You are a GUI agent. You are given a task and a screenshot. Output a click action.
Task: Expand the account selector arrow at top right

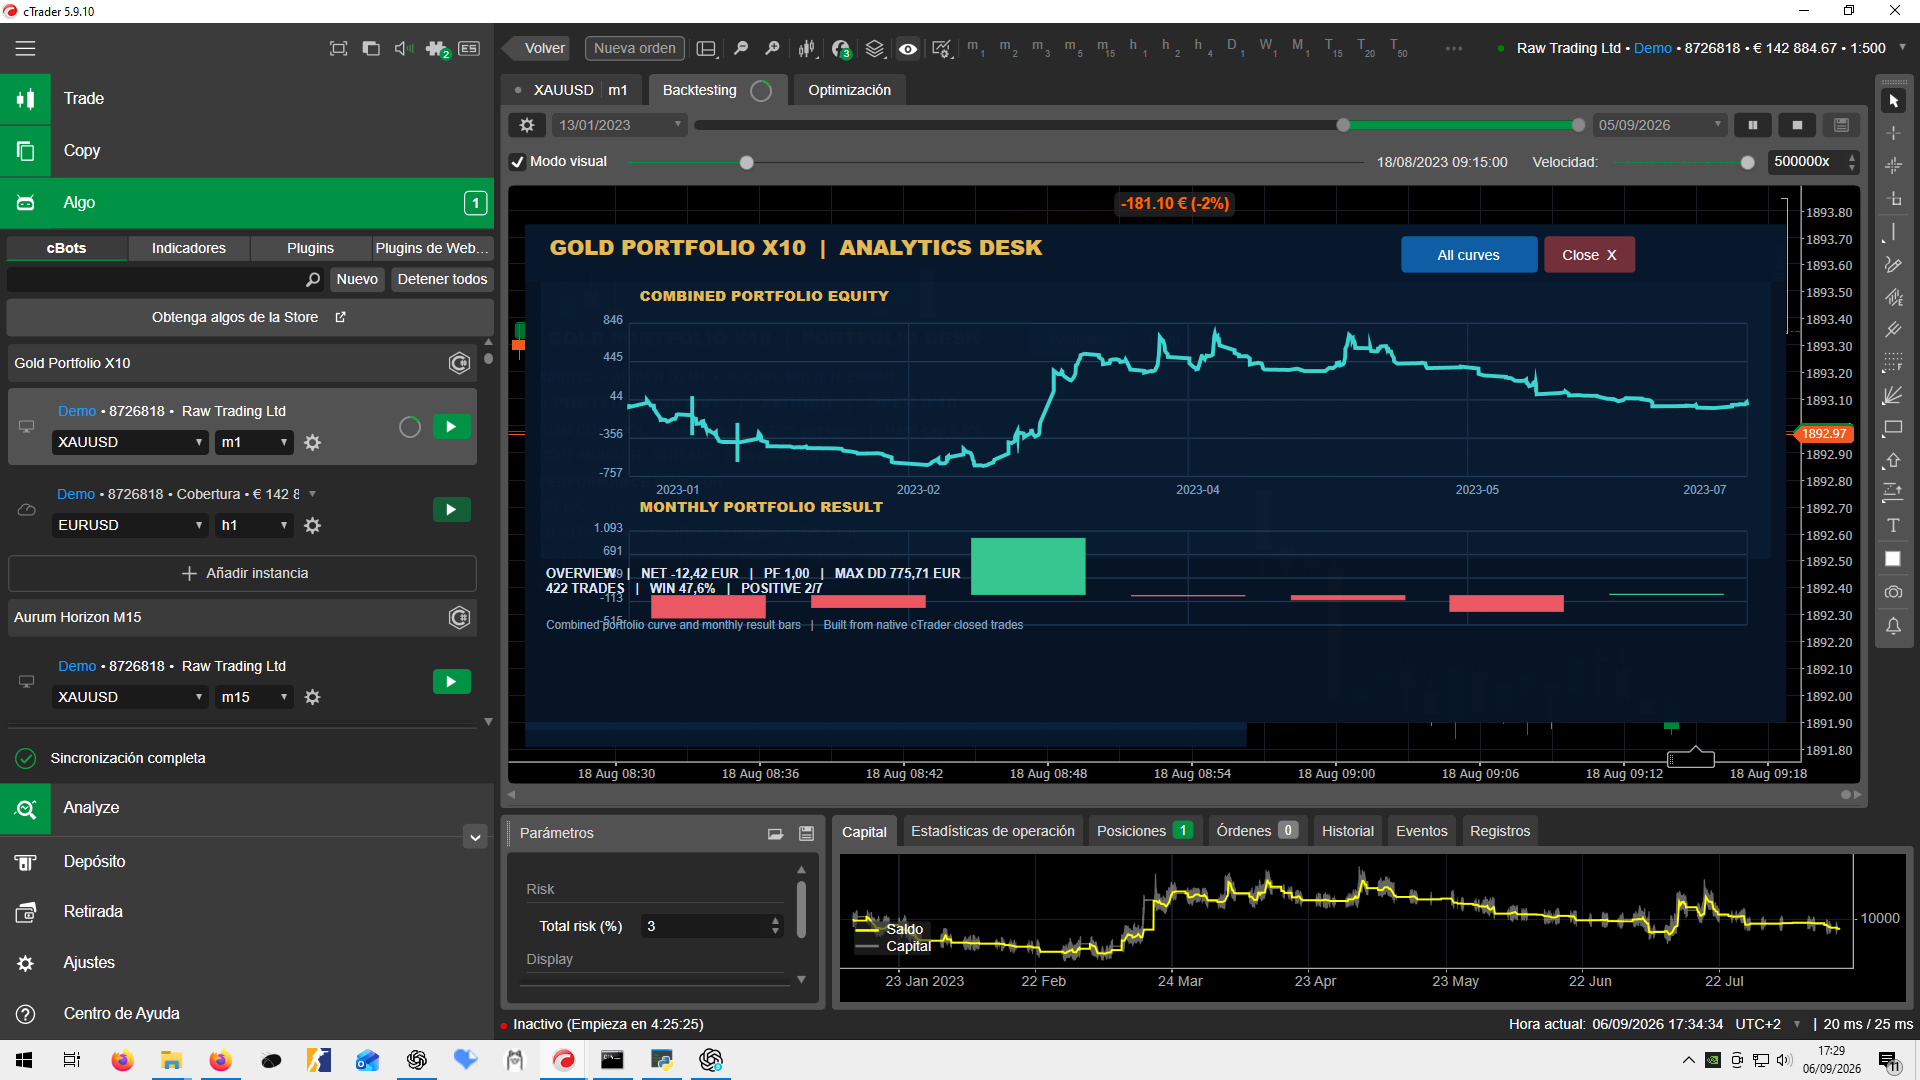(x=1902, y=47)
